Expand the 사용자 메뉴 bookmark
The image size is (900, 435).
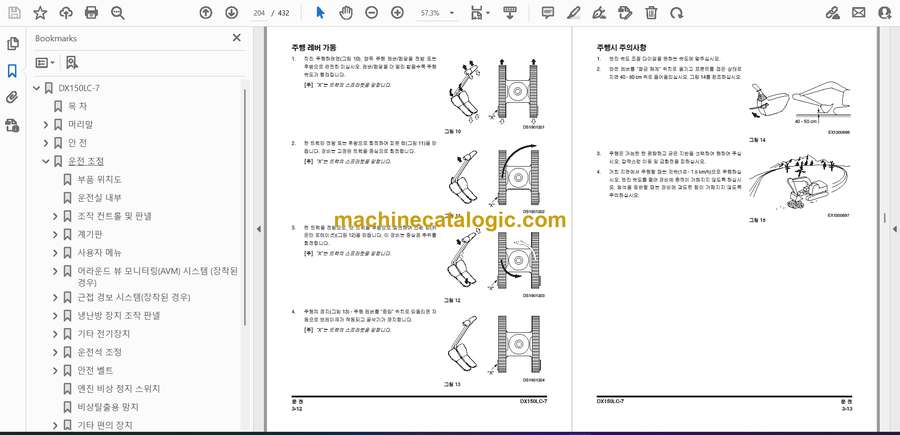pyautogui.click(x=55, y=253)
